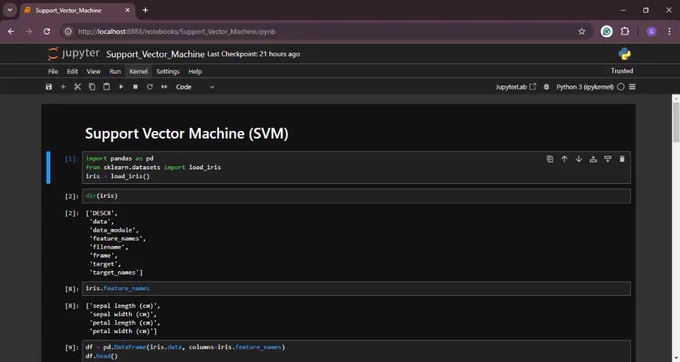The height and width of the screenshot is (362, 680).
Task: Open the File menu
Action: tap(53, 72)
